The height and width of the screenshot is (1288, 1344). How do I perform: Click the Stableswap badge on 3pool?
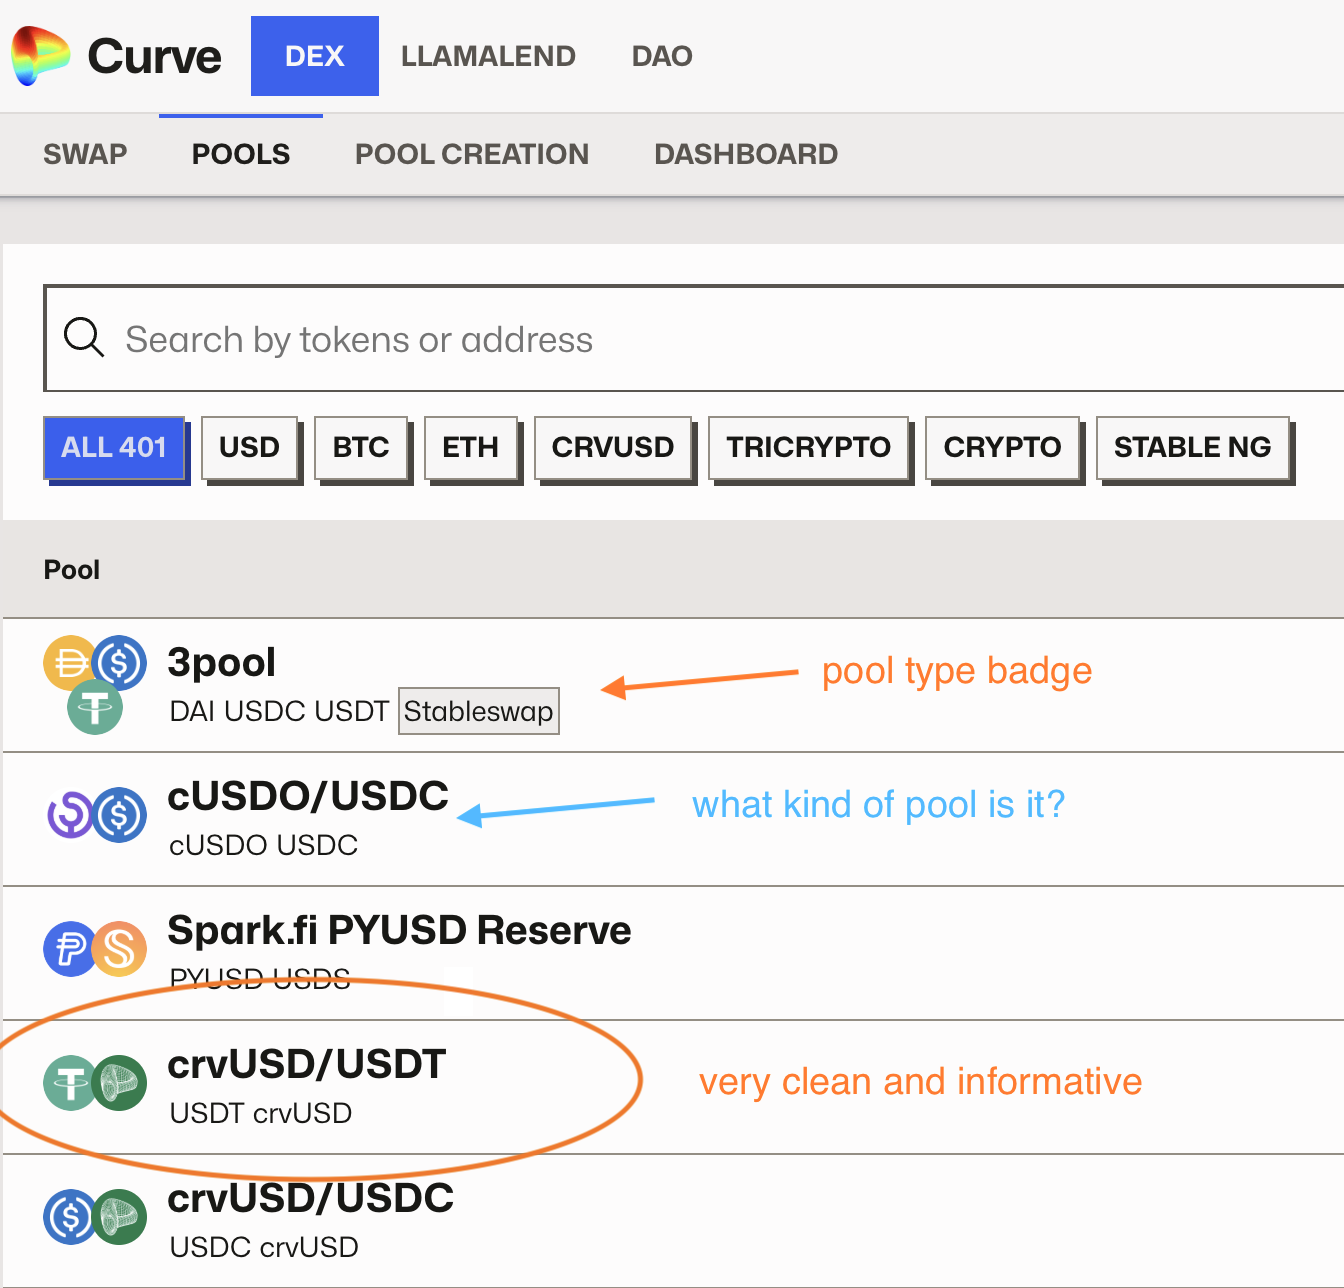point(478,711)
